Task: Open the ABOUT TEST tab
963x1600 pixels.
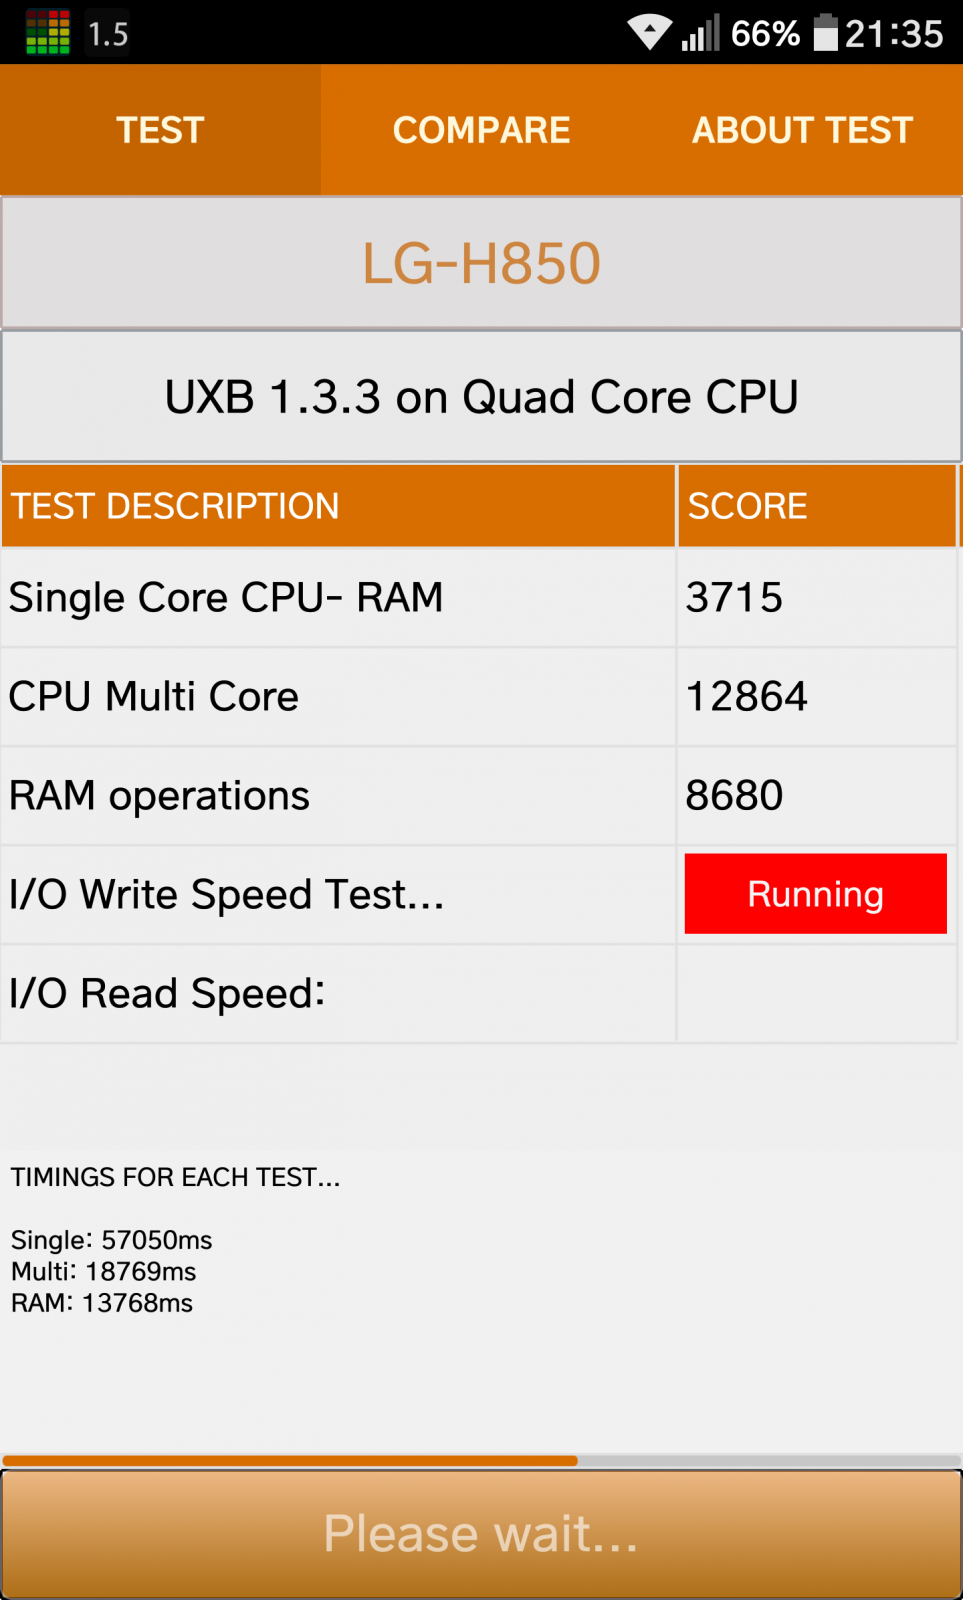Action: pos(802,130)
